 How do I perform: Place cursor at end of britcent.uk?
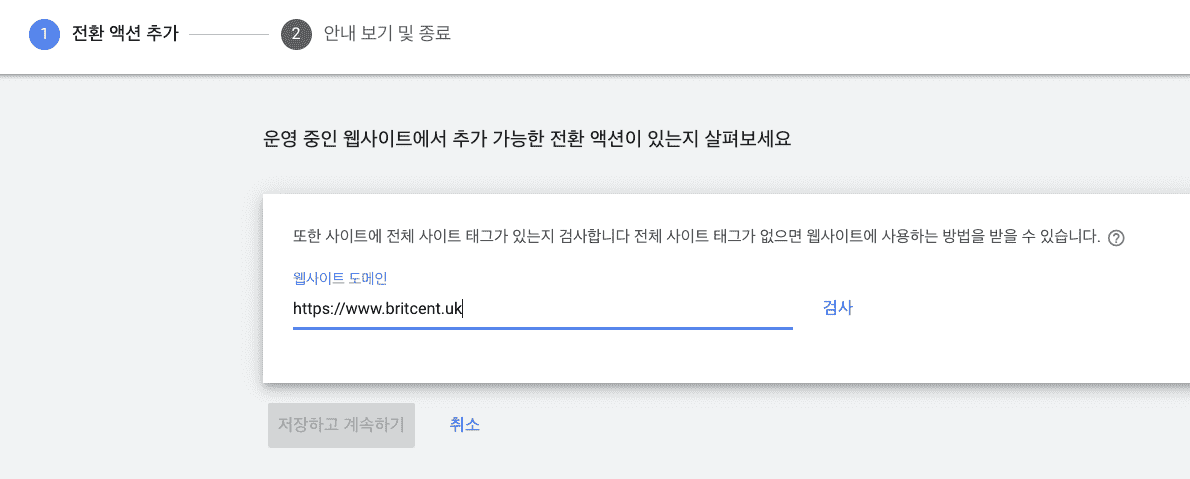[462, 309]
